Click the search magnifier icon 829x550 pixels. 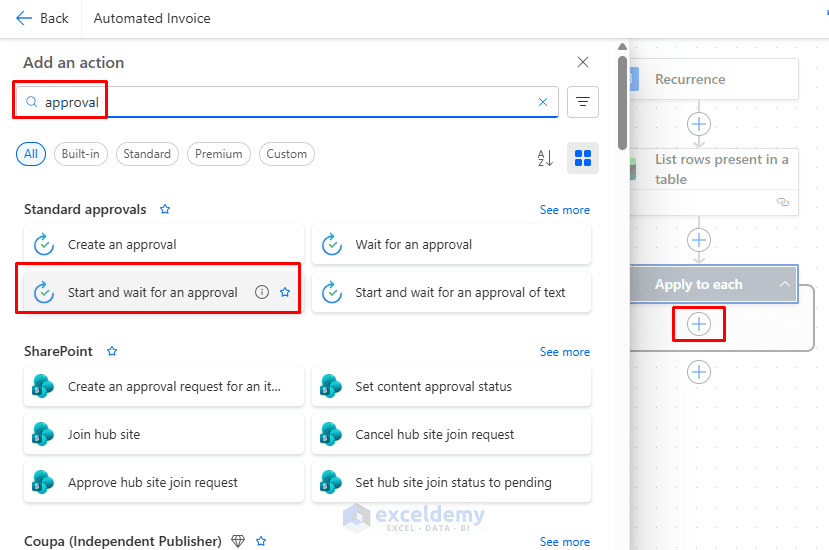point(32,102)
